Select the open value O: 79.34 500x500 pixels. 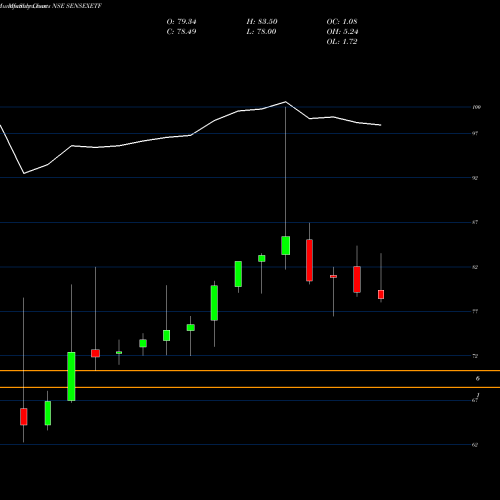tap(181, 22)
